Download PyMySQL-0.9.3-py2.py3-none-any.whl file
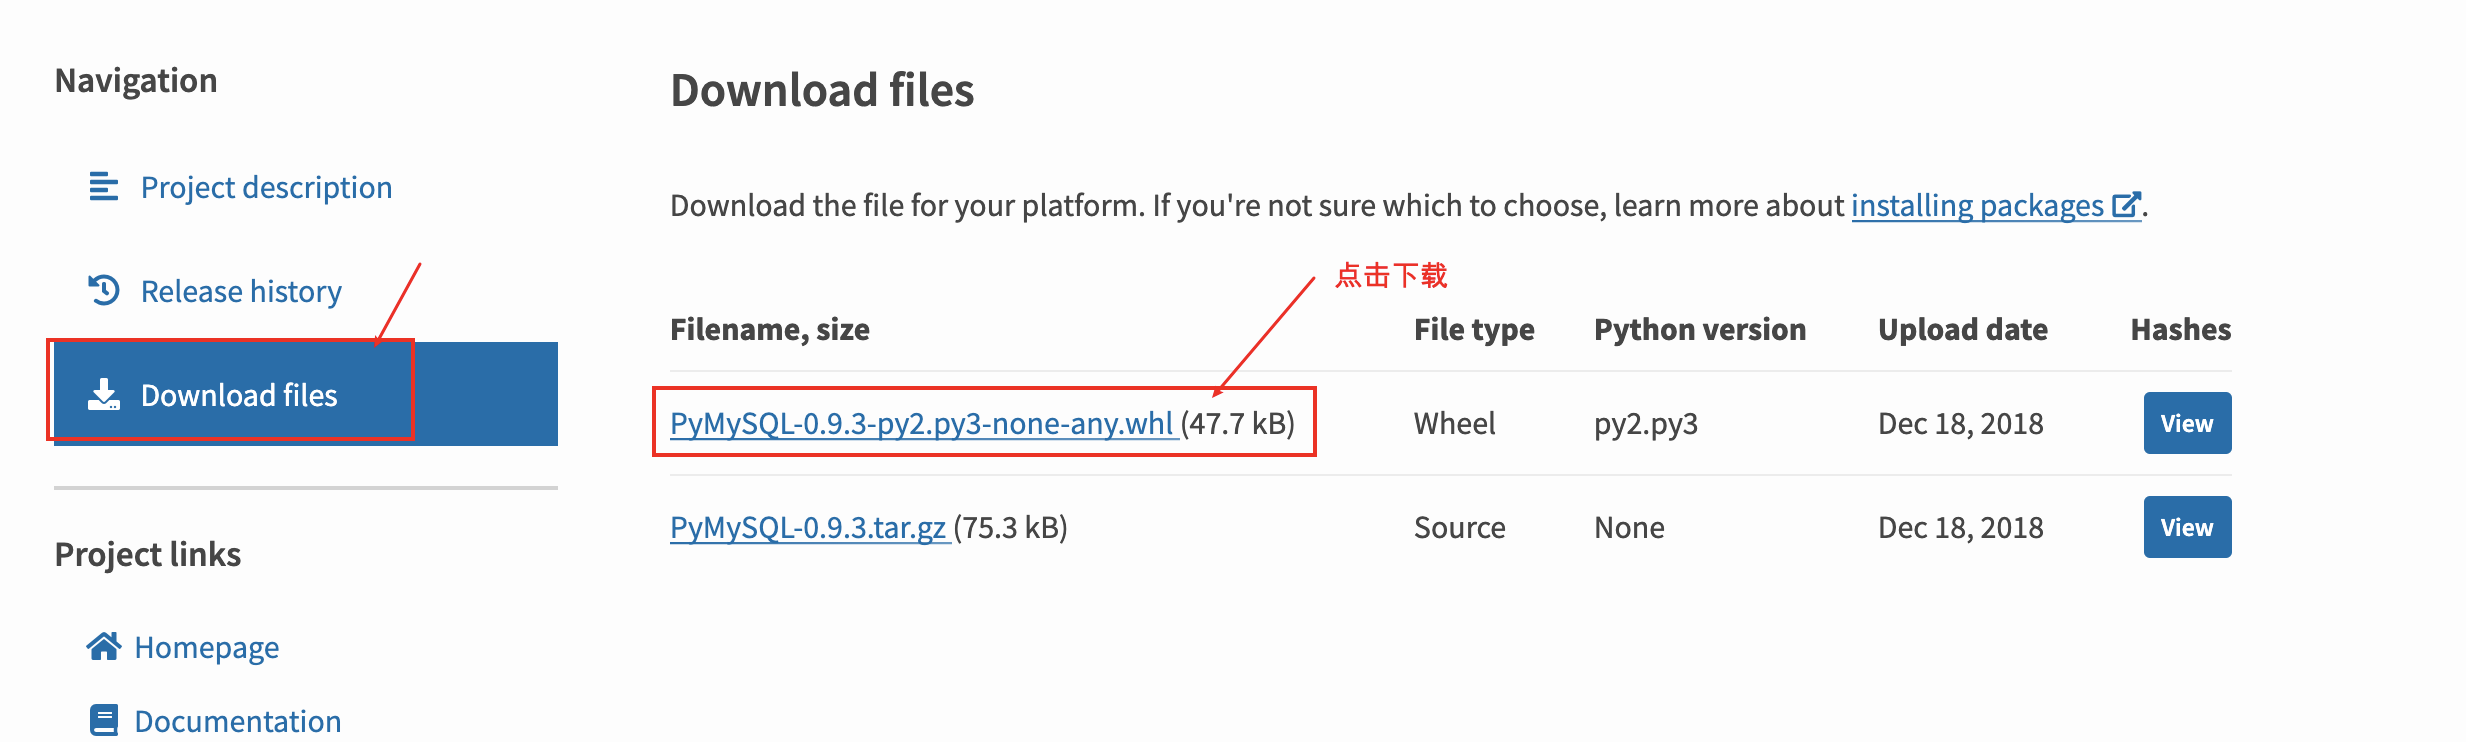The image size is (2466, 742). (x=922, y=423)
